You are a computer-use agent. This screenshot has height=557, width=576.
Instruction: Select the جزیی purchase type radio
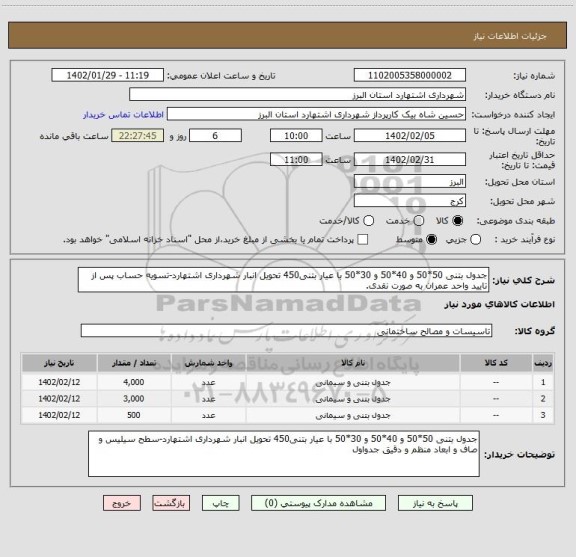point(476,240)
